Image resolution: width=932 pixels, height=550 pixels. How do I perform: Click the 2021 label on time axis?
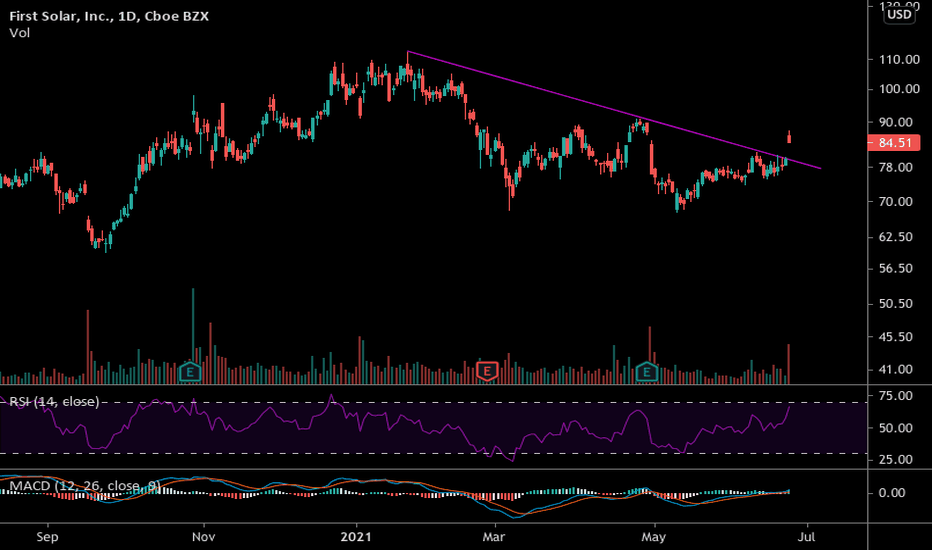356,537
